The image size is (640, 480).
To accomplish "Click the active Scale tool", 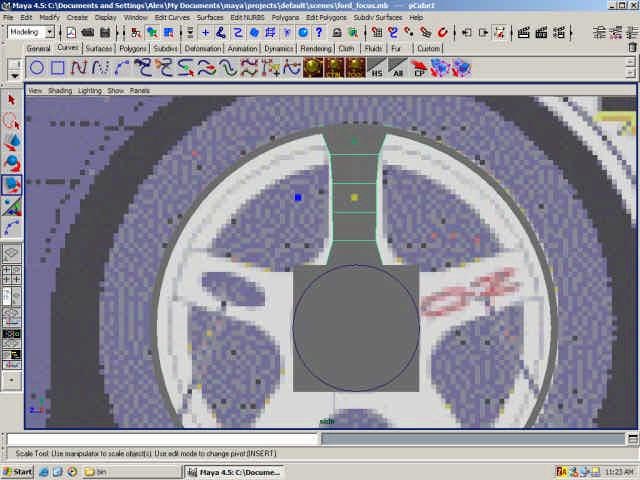I will [x=12, y=185].
